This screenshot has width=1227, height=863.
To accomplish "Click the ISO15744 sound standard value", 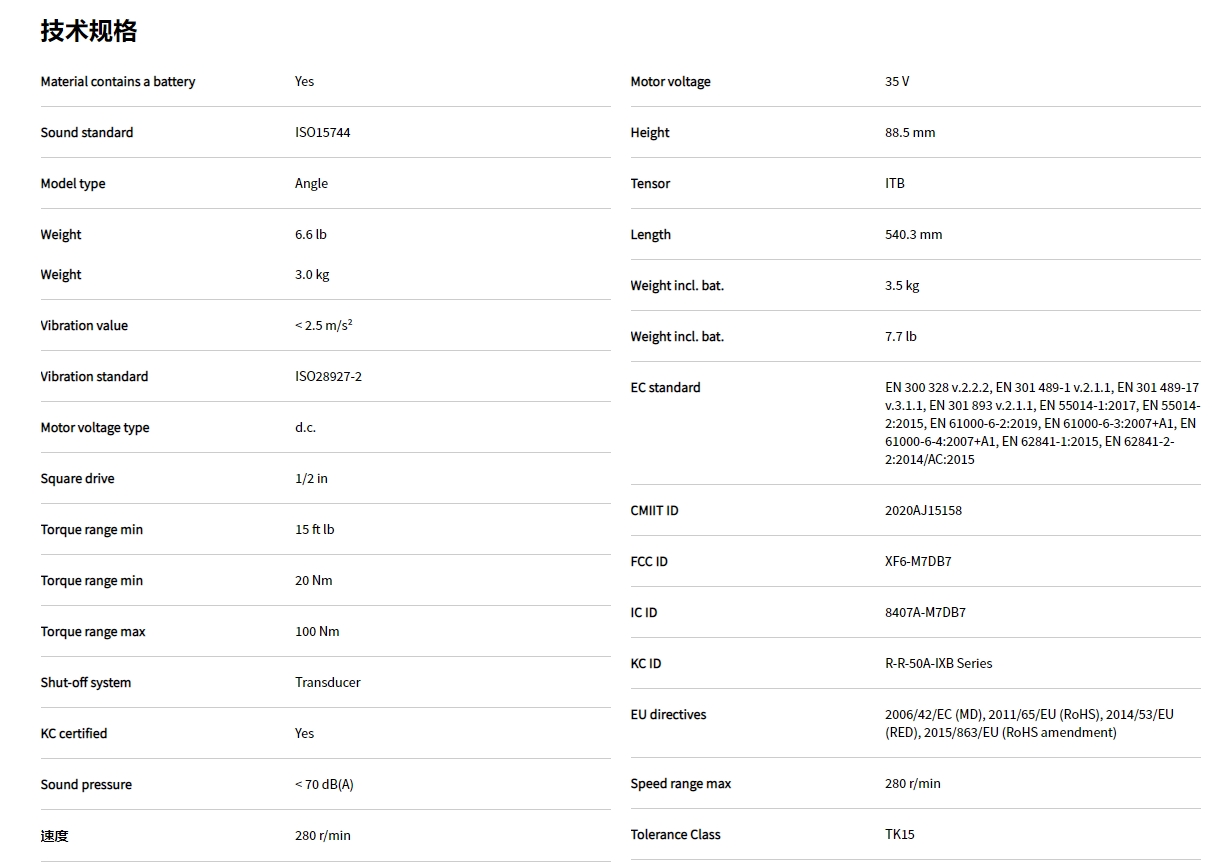I will point(322,133).
